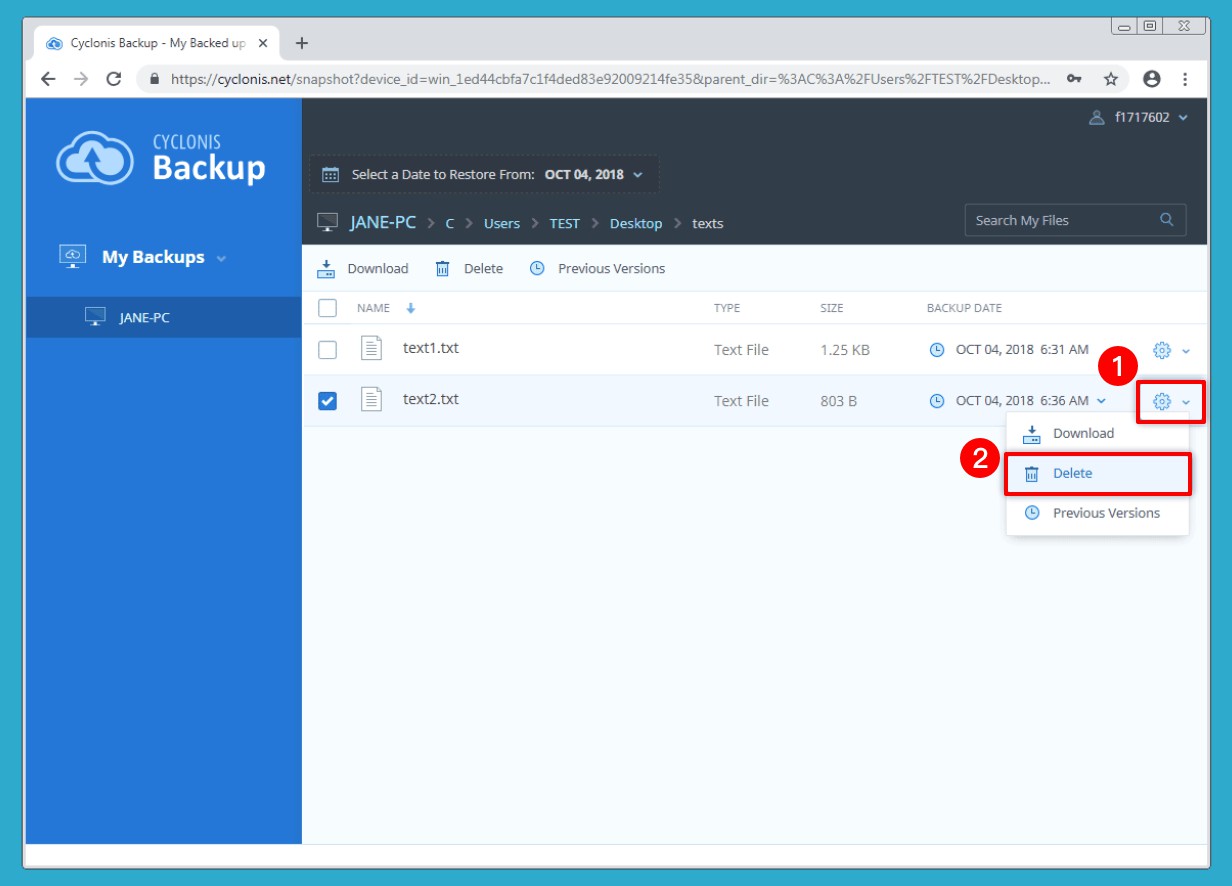Click the search magnifier icon
1232x886 pixels.
pos(1166,220)
